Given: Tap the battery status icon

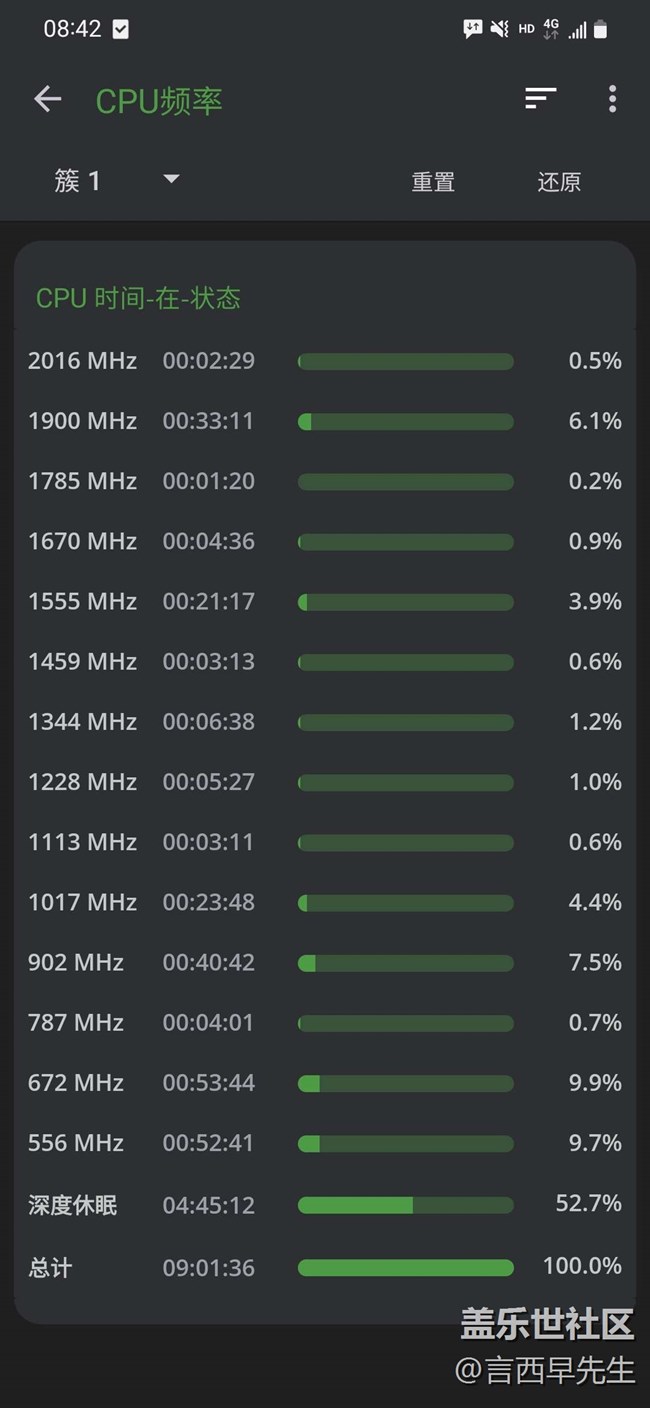Looking at the screenshot, I should pyautogui.click(x=600, y=30).
